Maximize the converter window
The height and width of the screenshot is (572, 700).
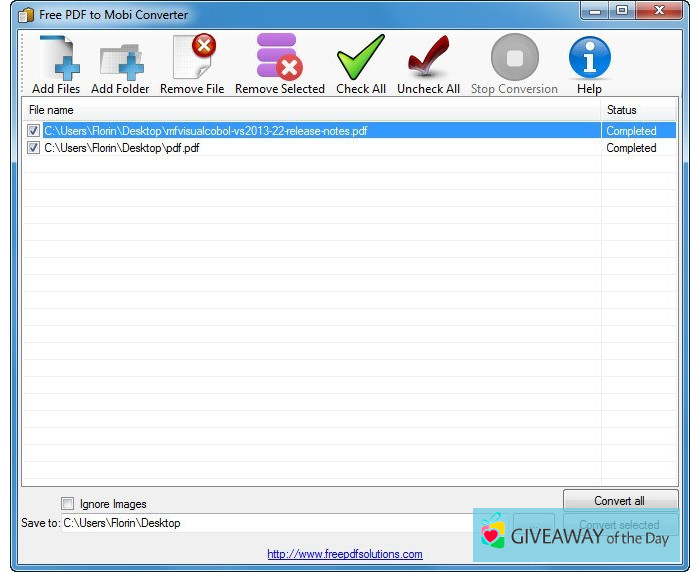click(x=622, y=12)
